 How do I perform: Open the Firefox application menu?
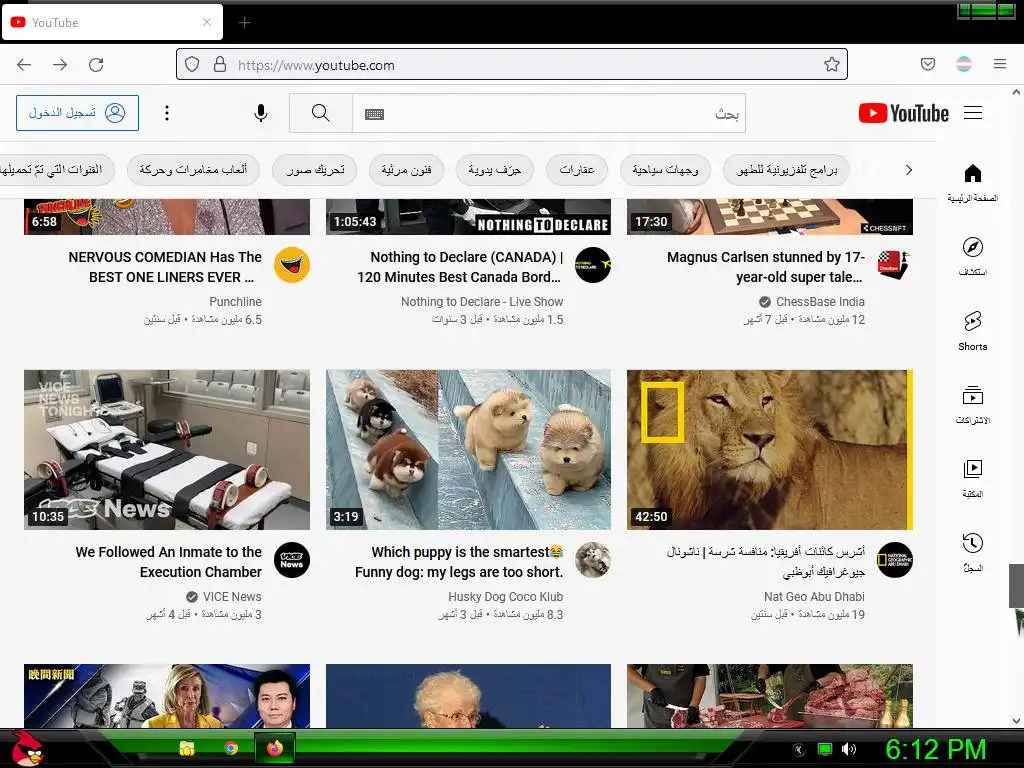click(1000, 64)
